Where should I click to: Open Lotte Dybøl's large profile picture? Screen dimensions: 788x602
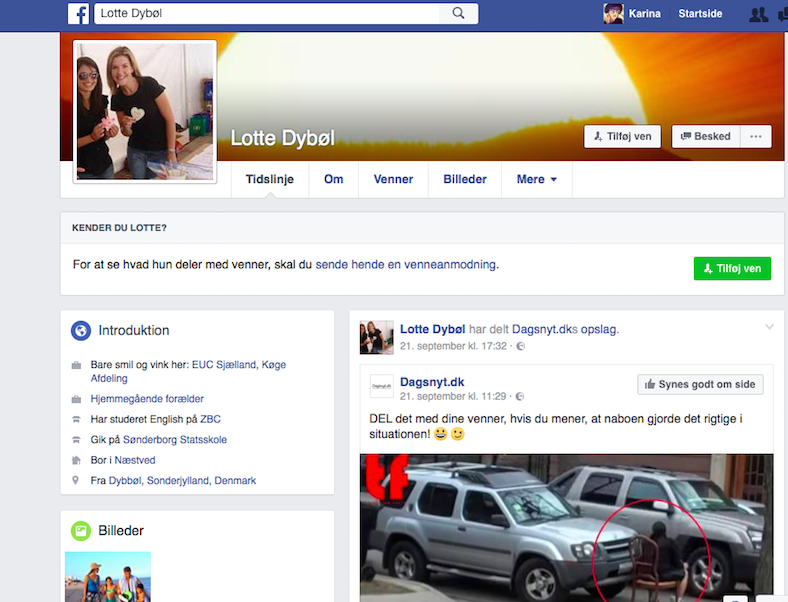pyautogui.click(x=145, y=112)
